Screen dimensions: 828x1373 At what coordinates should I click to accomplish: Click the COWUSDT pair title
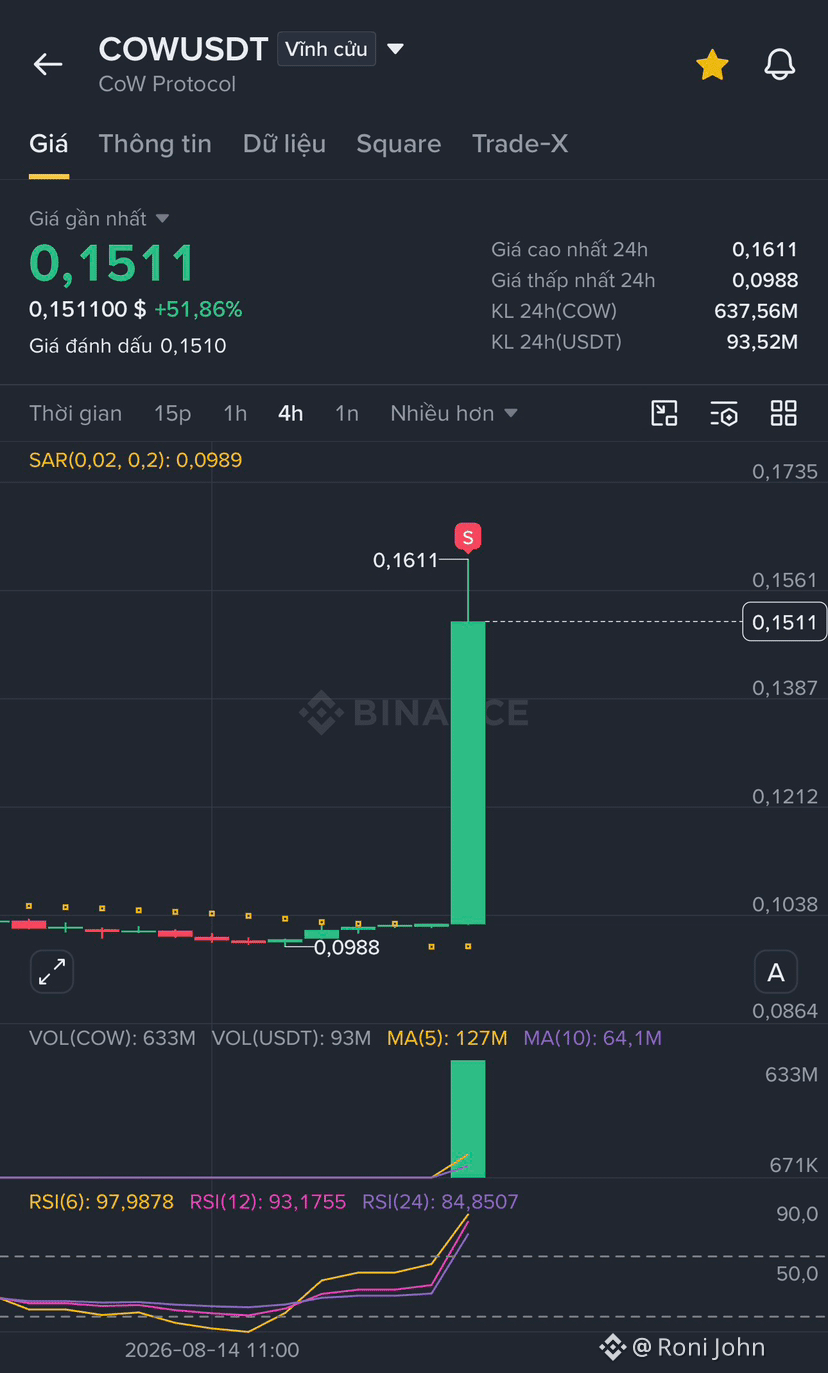[183, 49]
